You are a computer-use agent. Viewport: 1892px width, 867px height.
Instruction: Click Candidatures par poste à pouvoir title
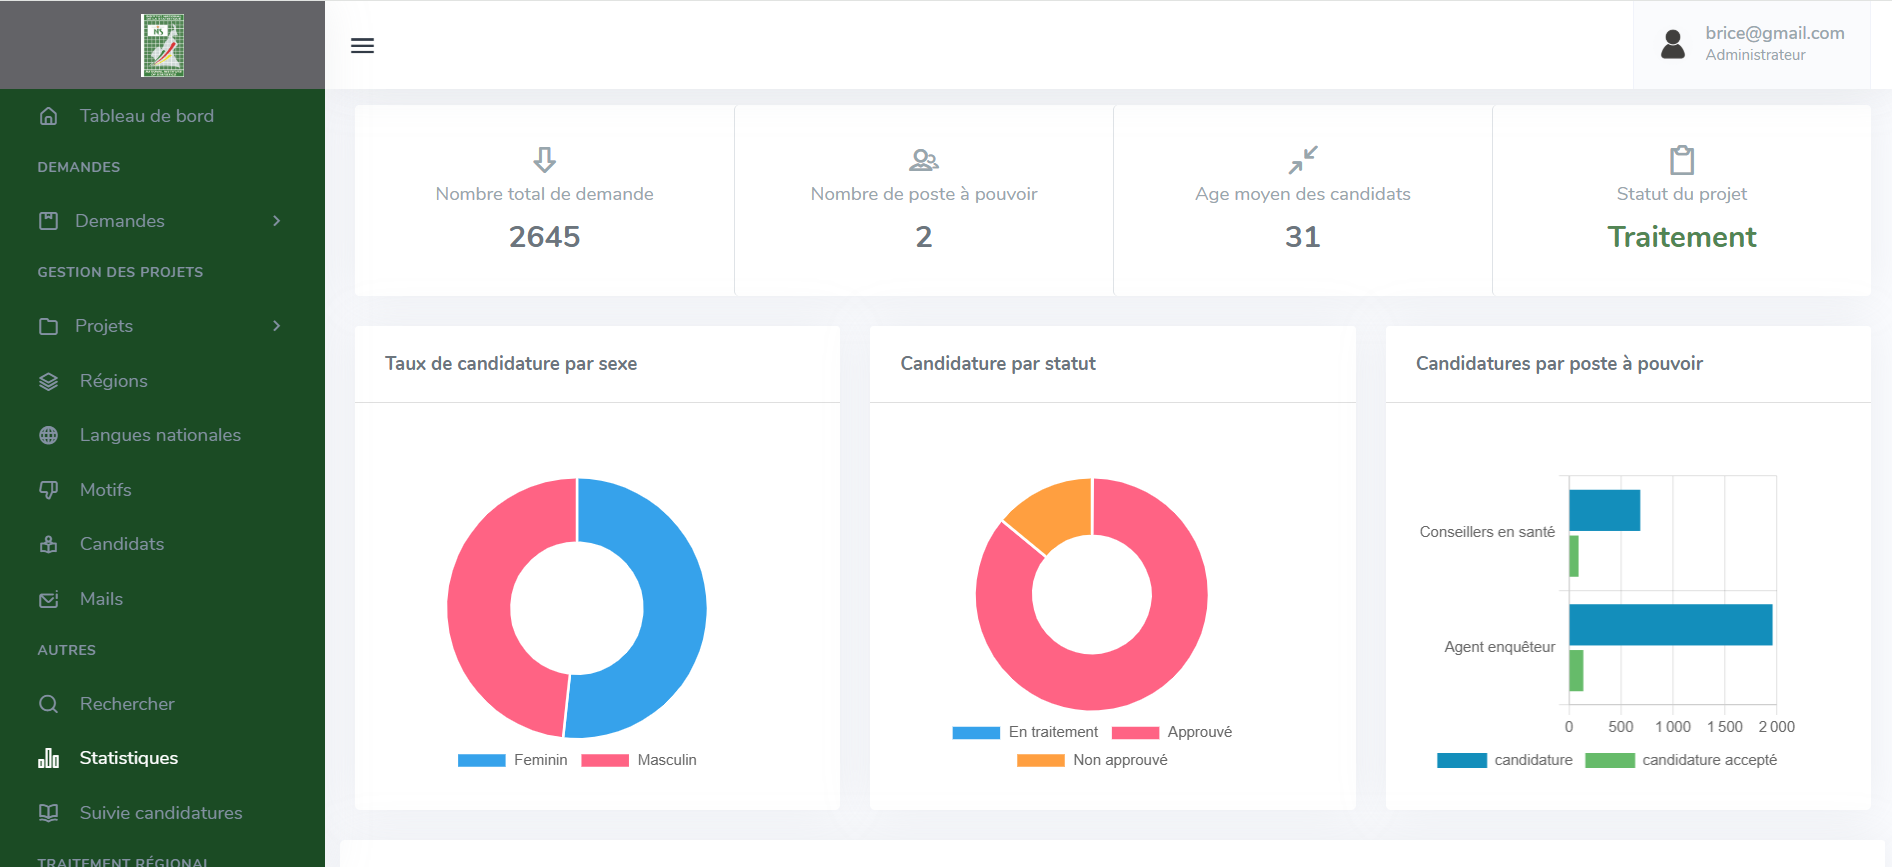(1559, 364)
